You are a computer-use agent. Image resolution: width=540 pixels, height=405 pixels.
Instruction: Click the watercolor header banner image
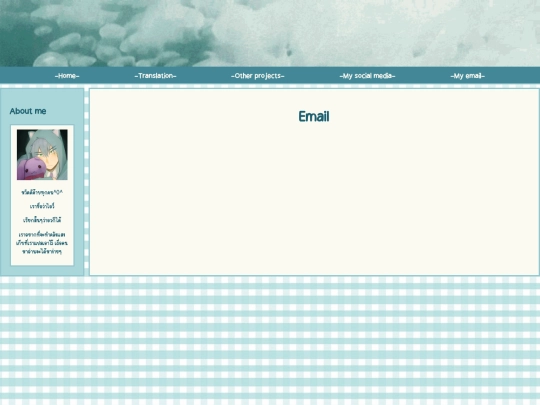pyautogui.click(x=270, y=33)
